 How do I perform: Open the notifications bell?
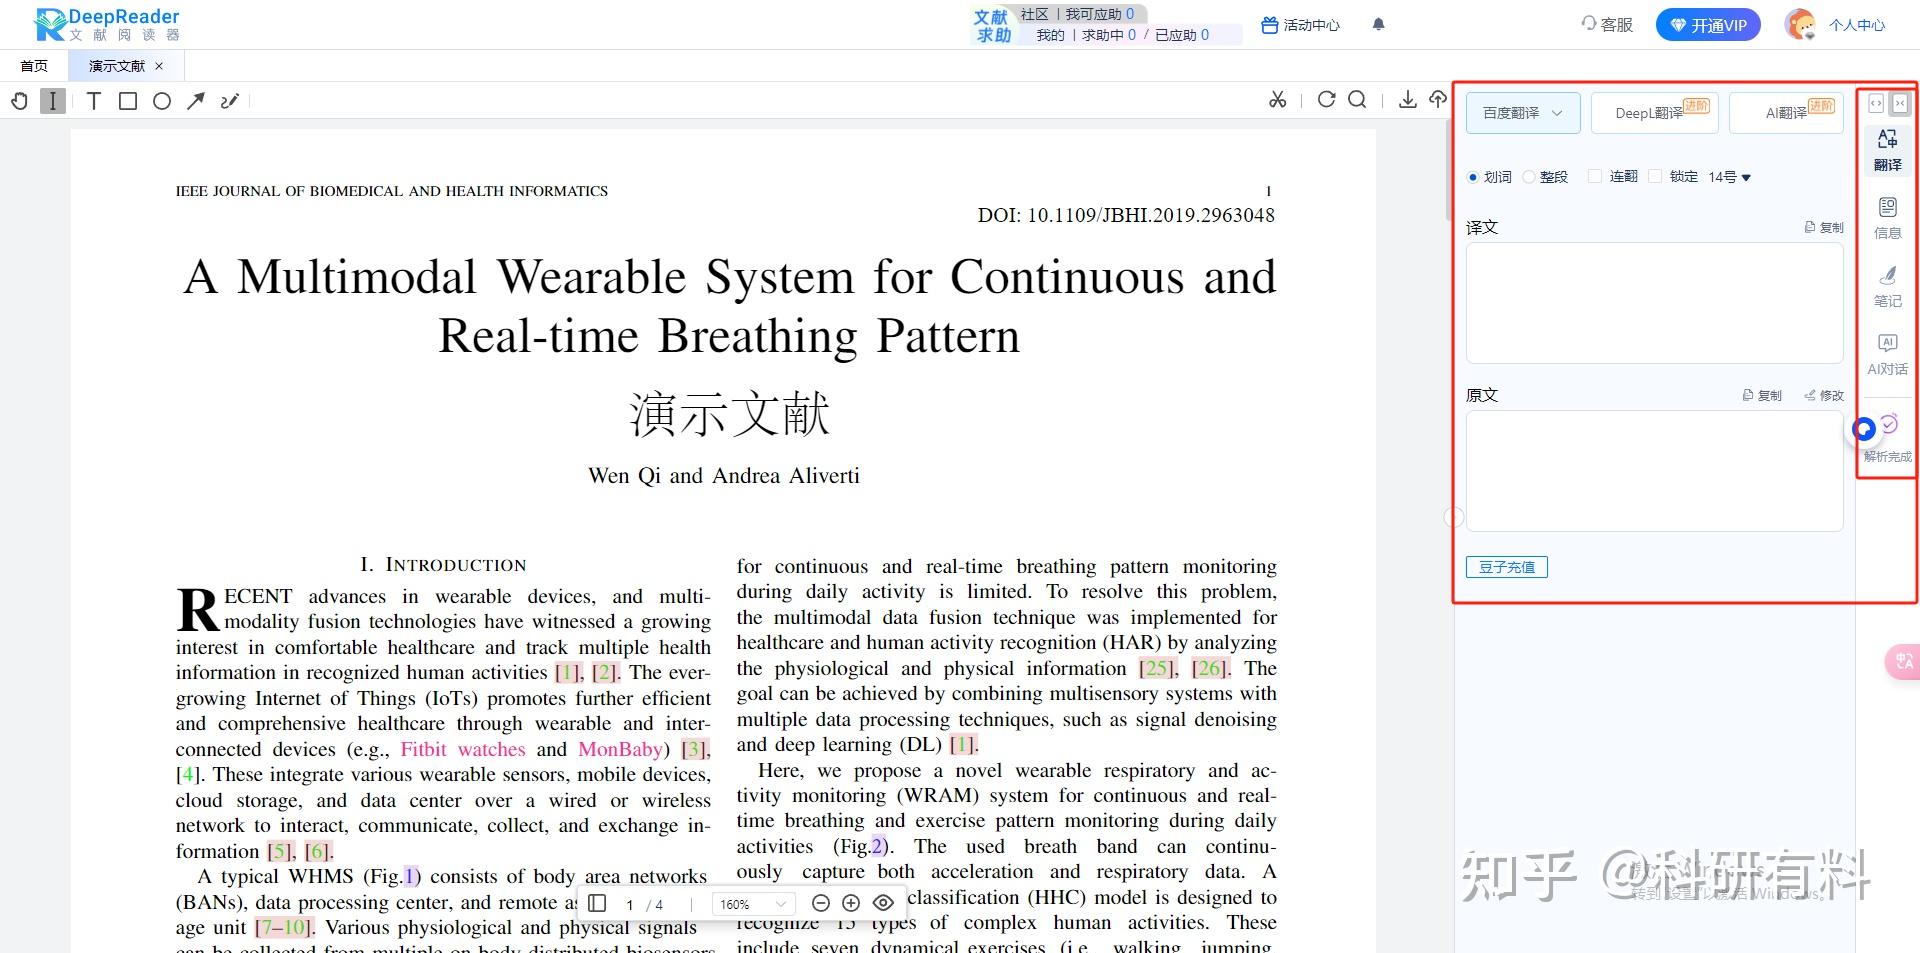[1378, 24]
